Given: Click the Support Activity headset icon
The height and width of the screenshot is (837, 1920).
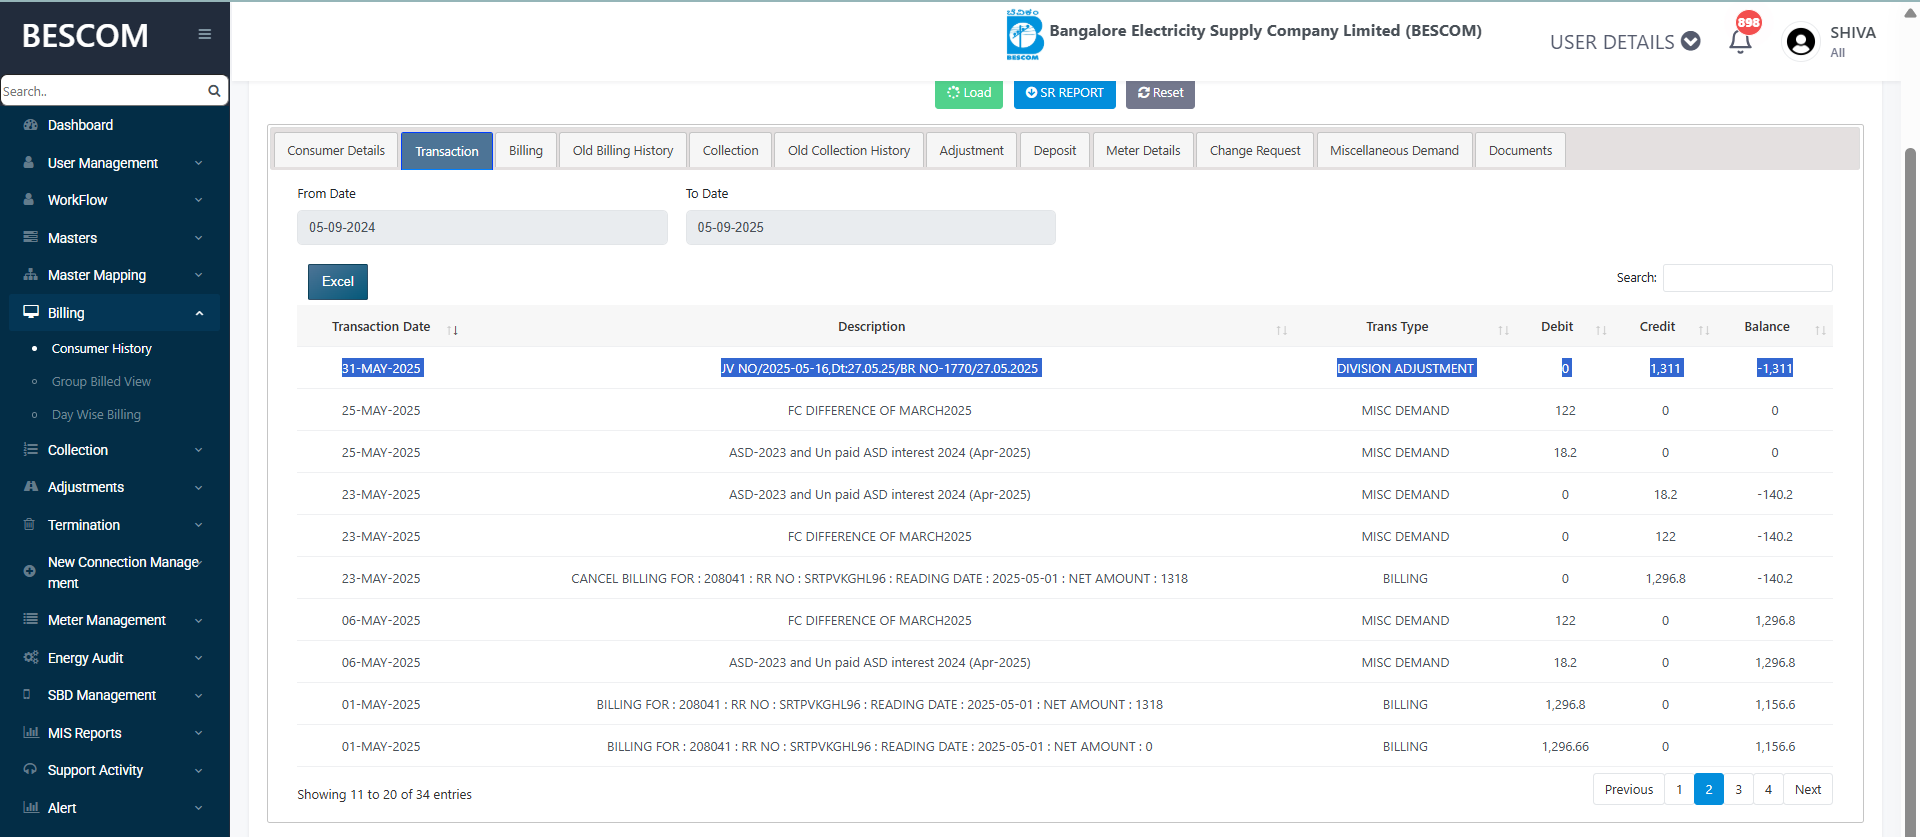Looking at the screenshot, I should 30,770.
